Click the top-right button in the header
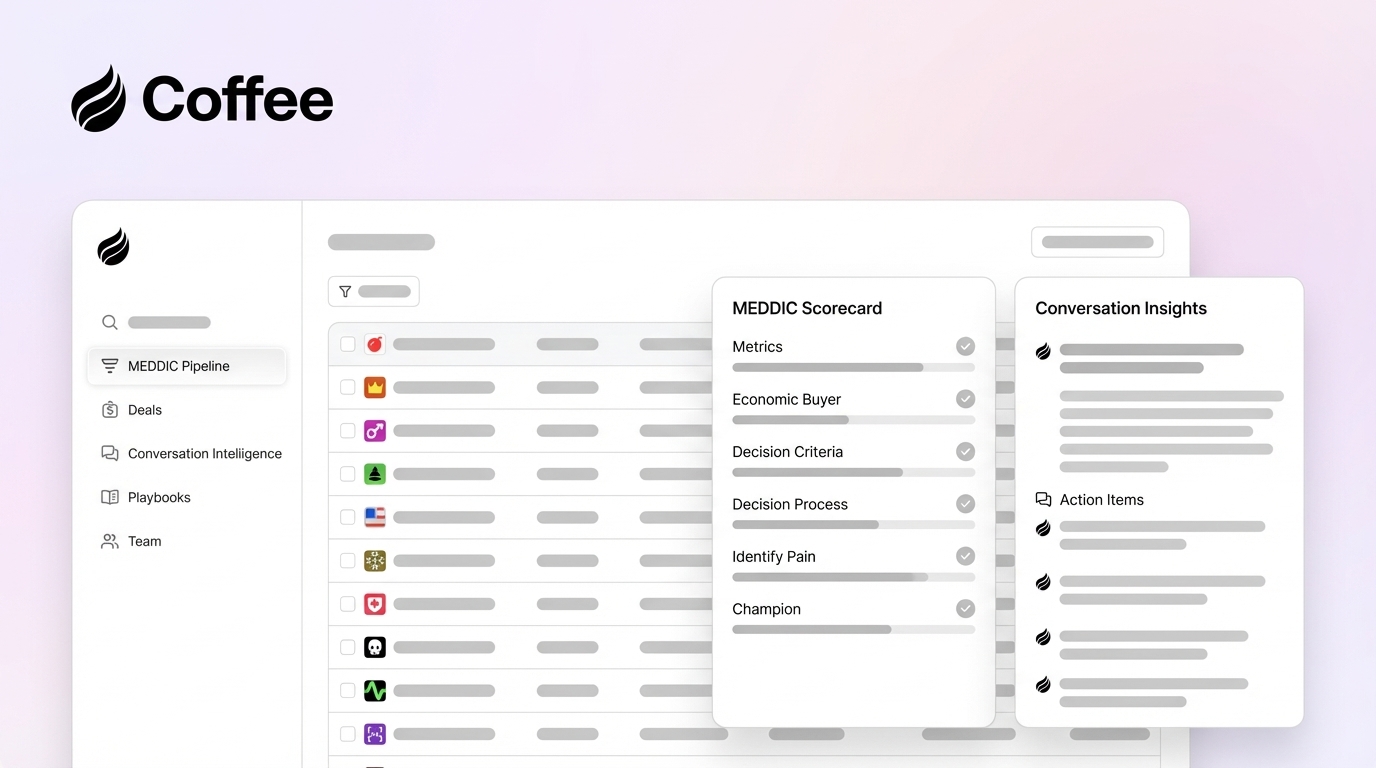1376x768 pixels. pos(1097,242)
